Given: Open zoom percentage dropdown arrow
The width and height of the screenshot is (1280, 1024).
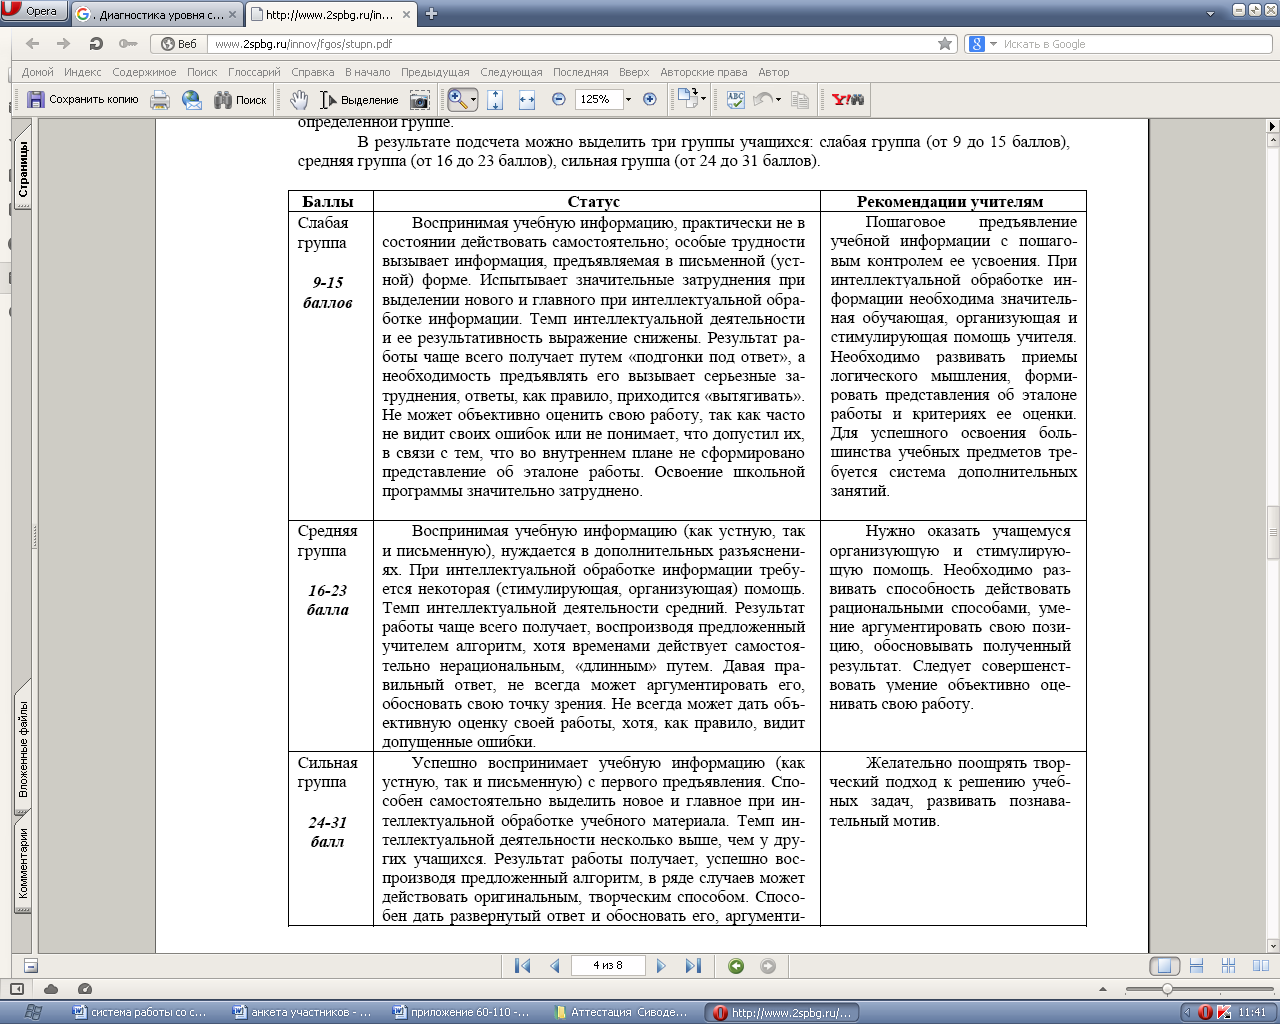Looking at the screenshot, I should (628, 100).
